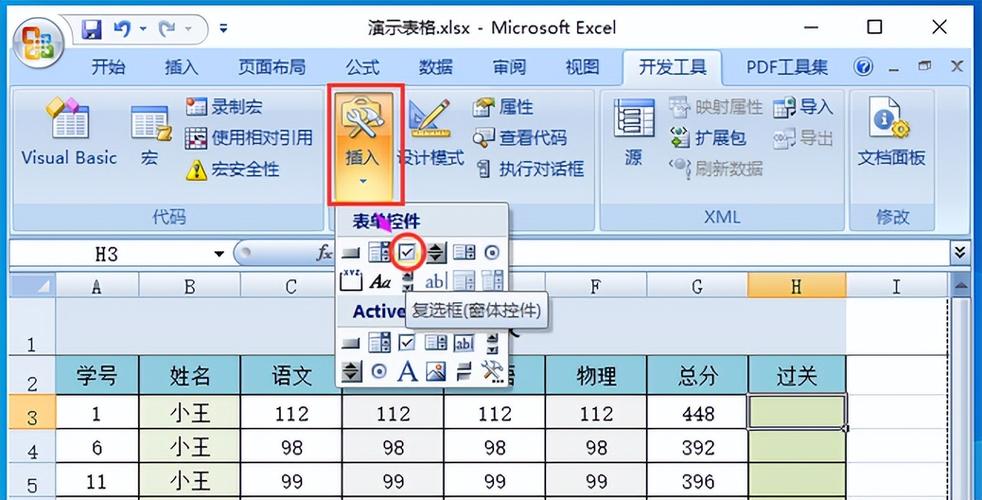Screen dimensions: 982x500
Task: Select the spin button form control
Action: 436,253
